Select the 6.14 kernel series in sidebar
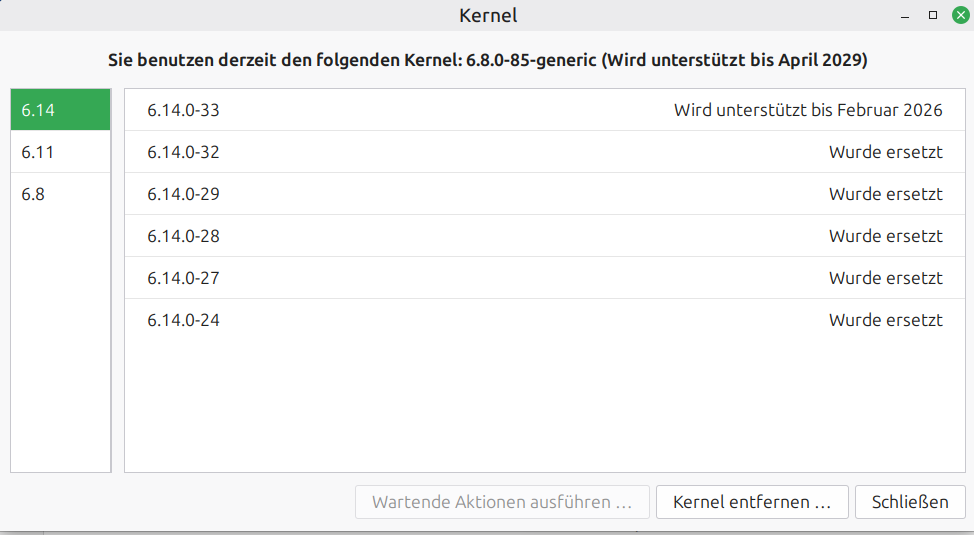Image resolution: width=974 pixels, height=535 pixels. click(60, 110)
